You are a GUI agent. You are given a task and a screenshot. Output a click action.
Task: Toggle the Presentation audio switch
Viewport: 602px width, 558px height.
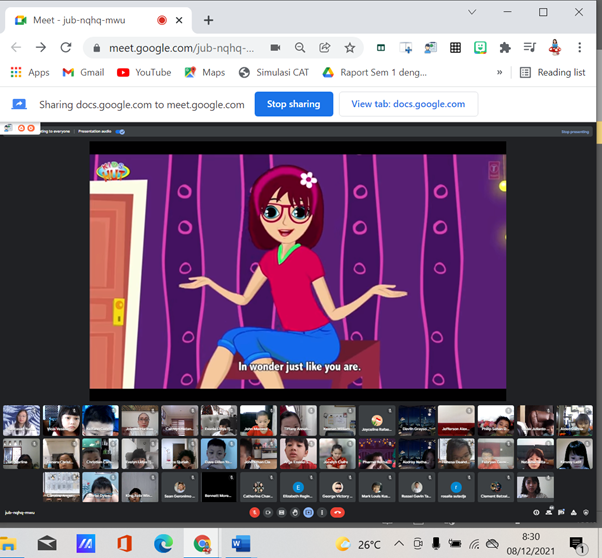[120, 131]
